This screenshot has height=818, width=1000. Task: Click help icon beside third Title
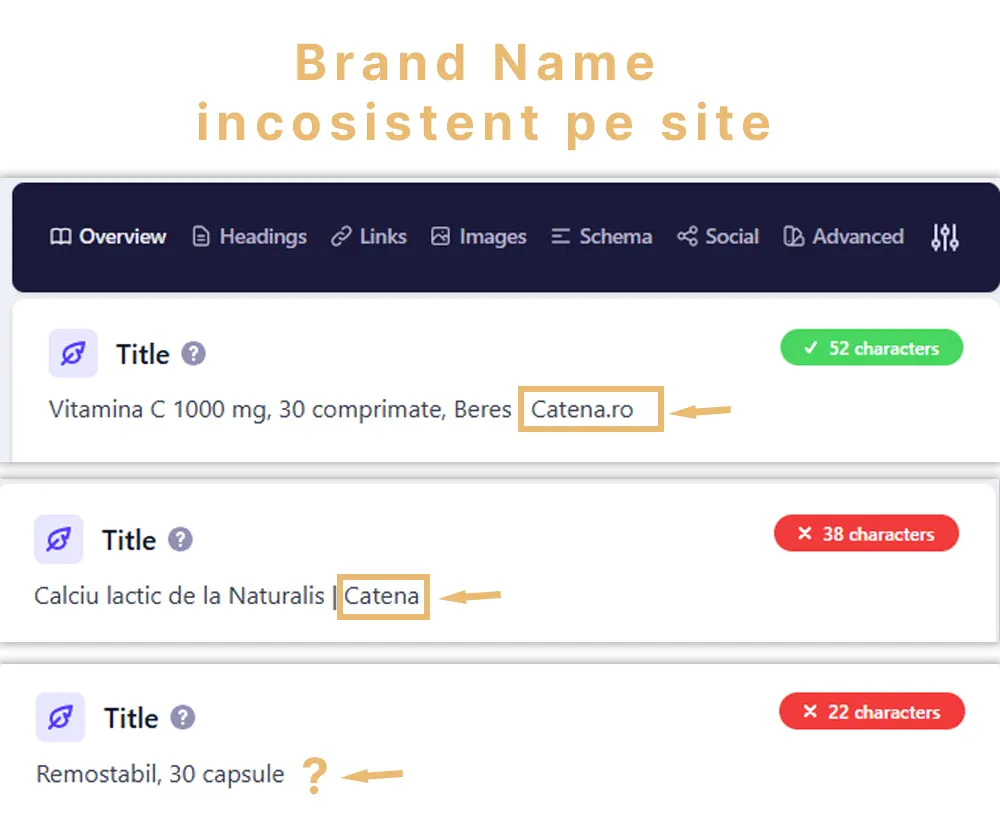click(x=182, y=718)
